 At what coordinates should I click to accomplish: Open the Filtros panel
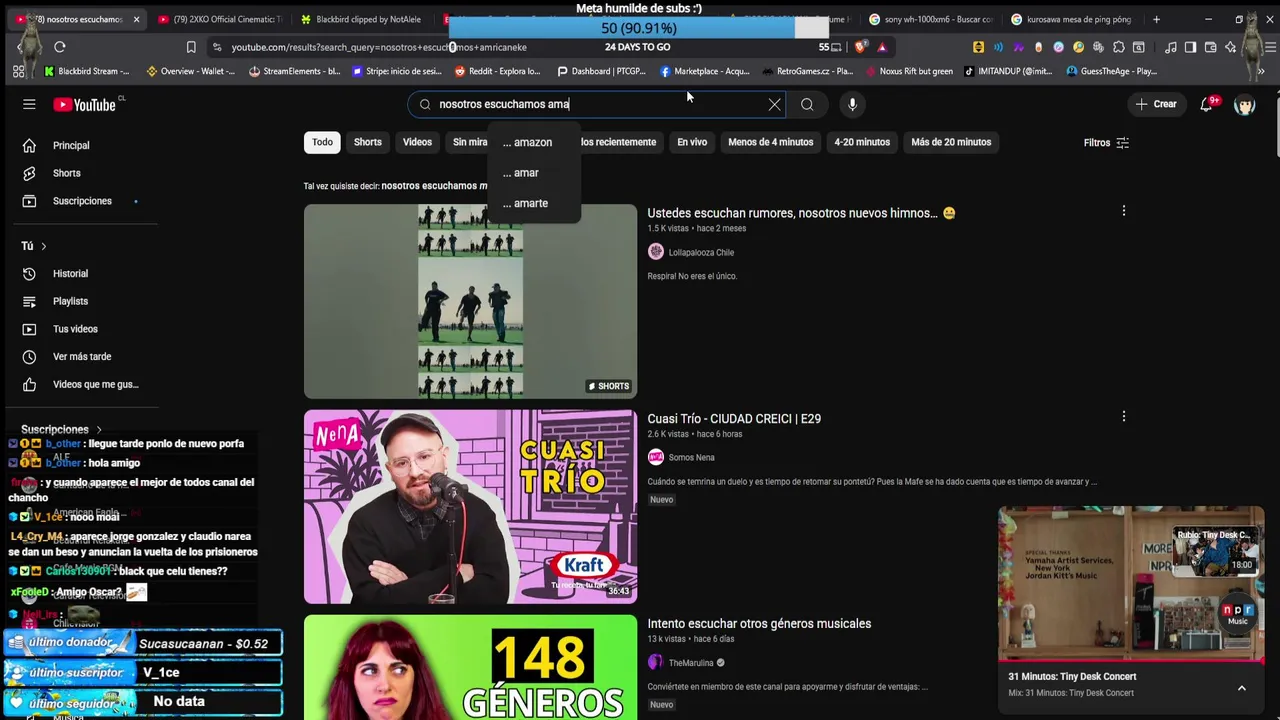point(1106,143)
